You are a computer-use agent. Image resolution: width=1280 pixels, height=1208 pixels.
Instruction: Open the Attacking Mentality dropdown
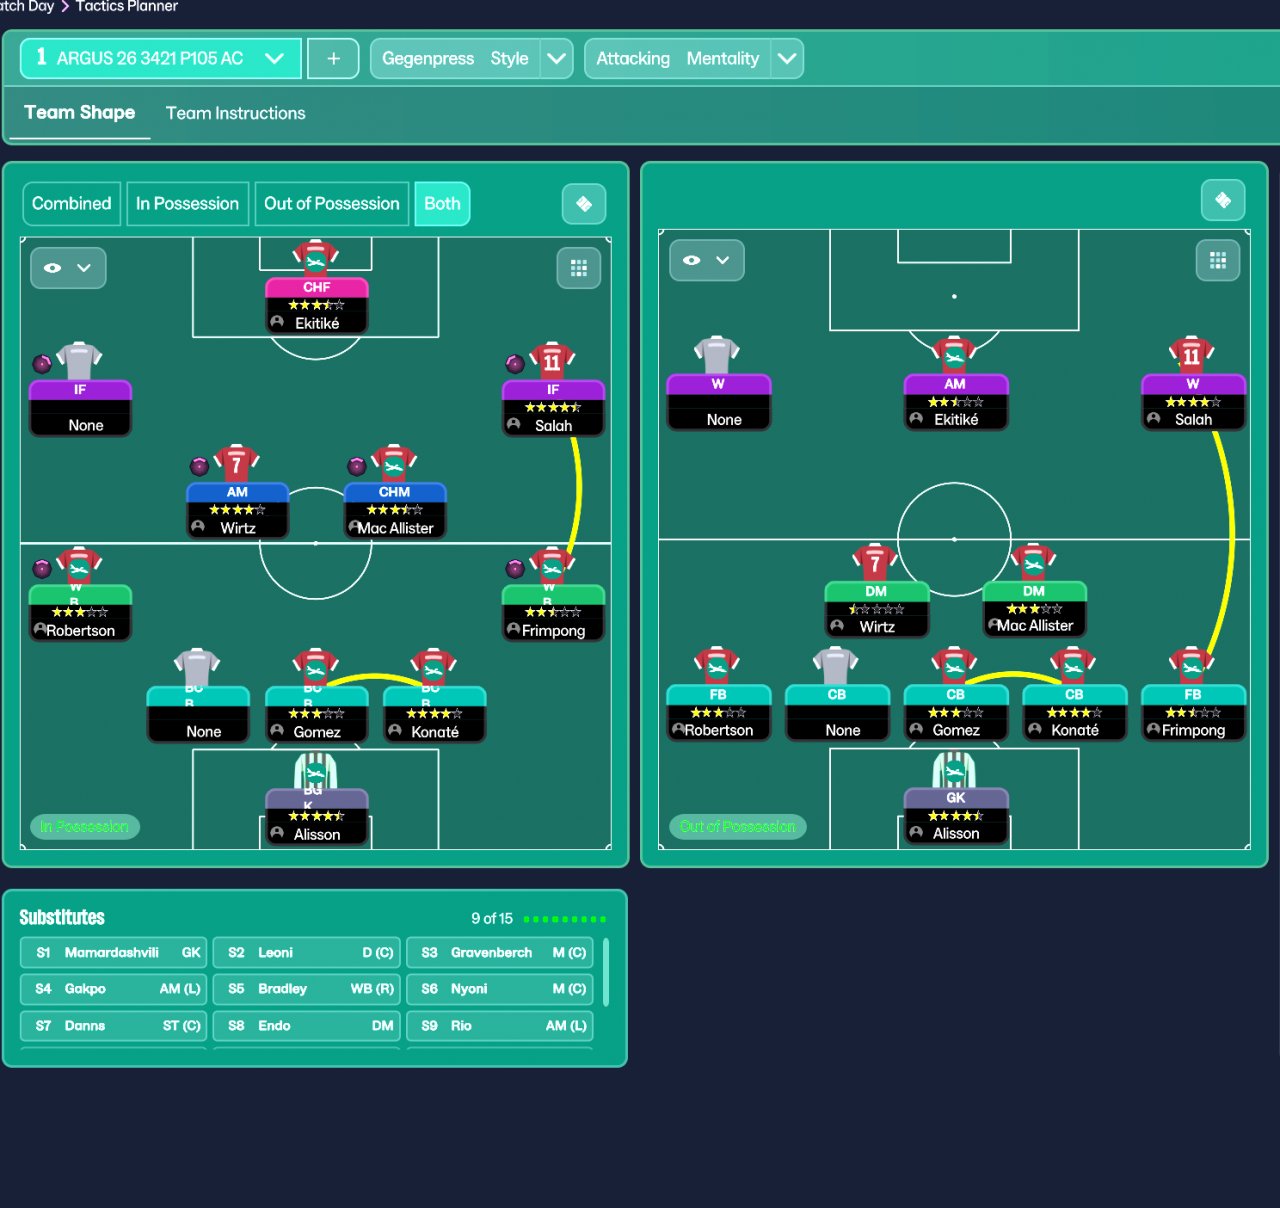point(693,59)
